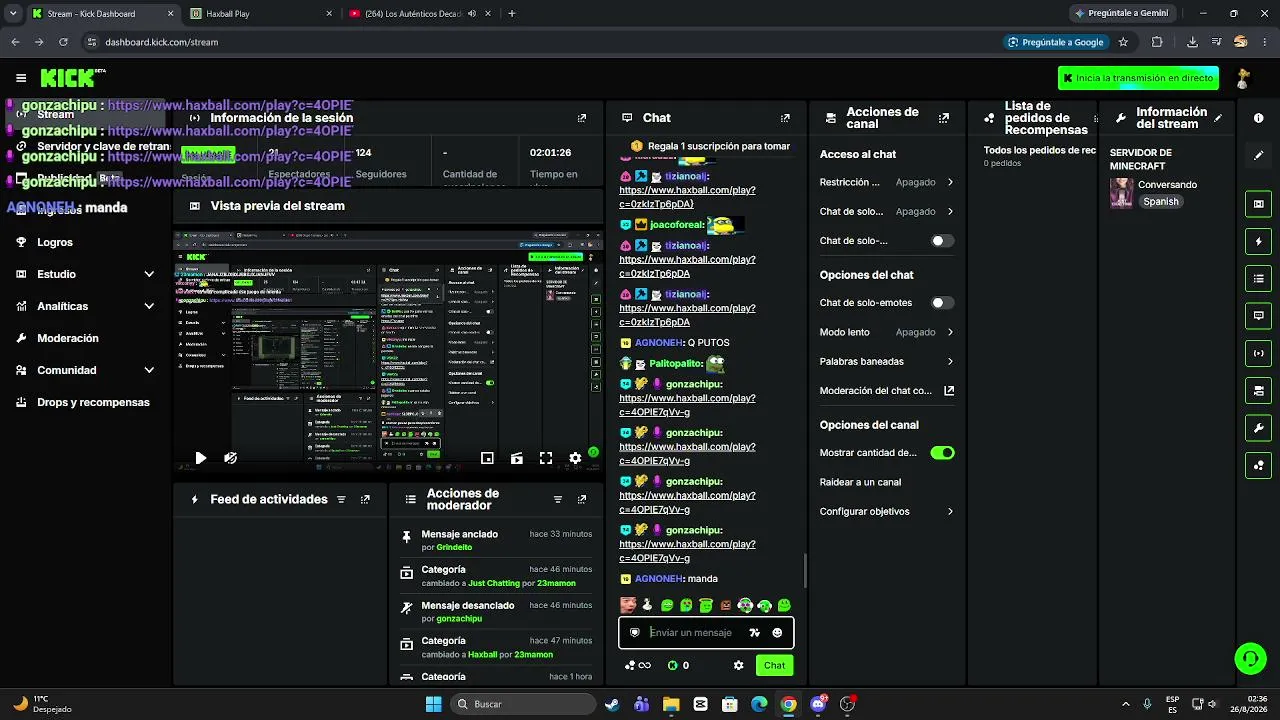Open the browser tab search dropdown

[13, 13]
